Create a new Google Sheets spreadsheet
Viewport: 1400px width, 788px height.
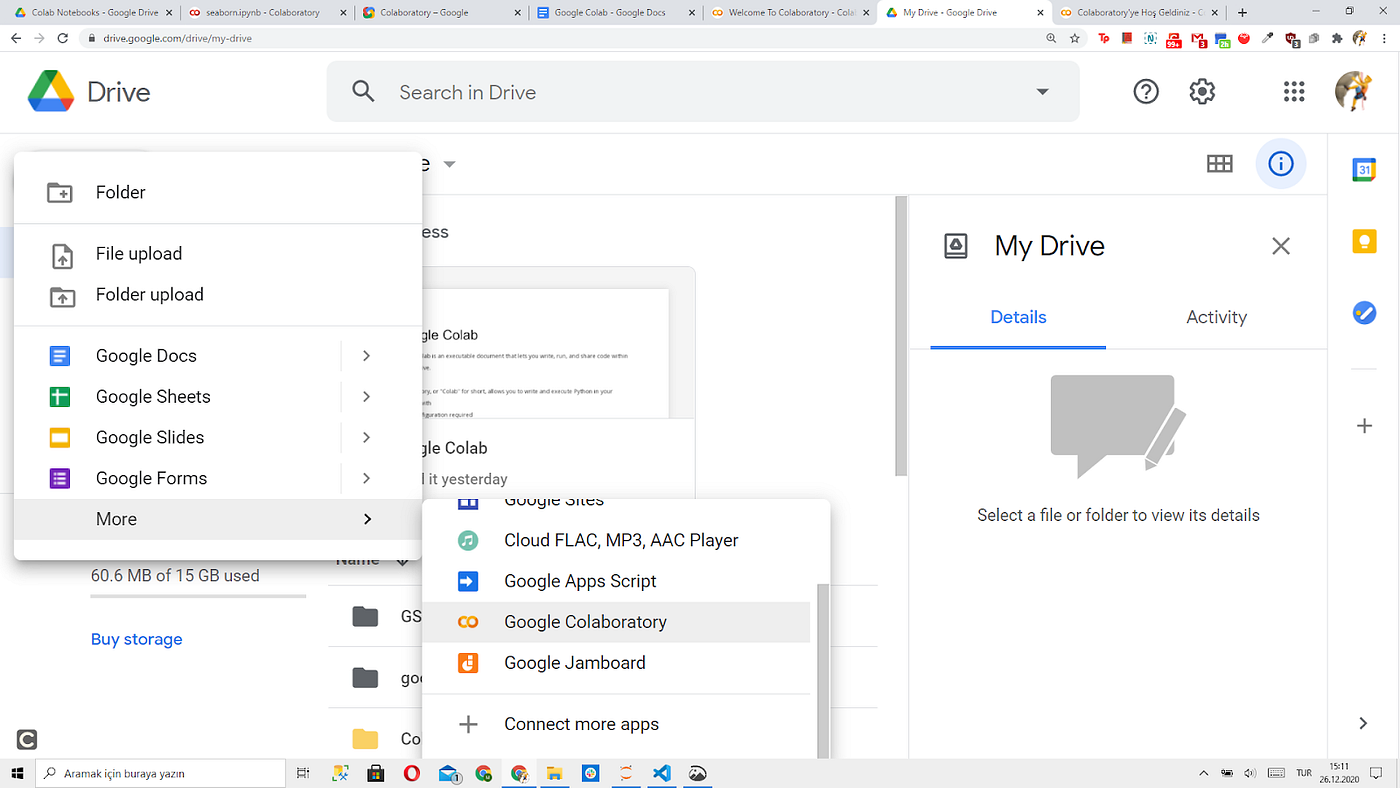point(176,397)
